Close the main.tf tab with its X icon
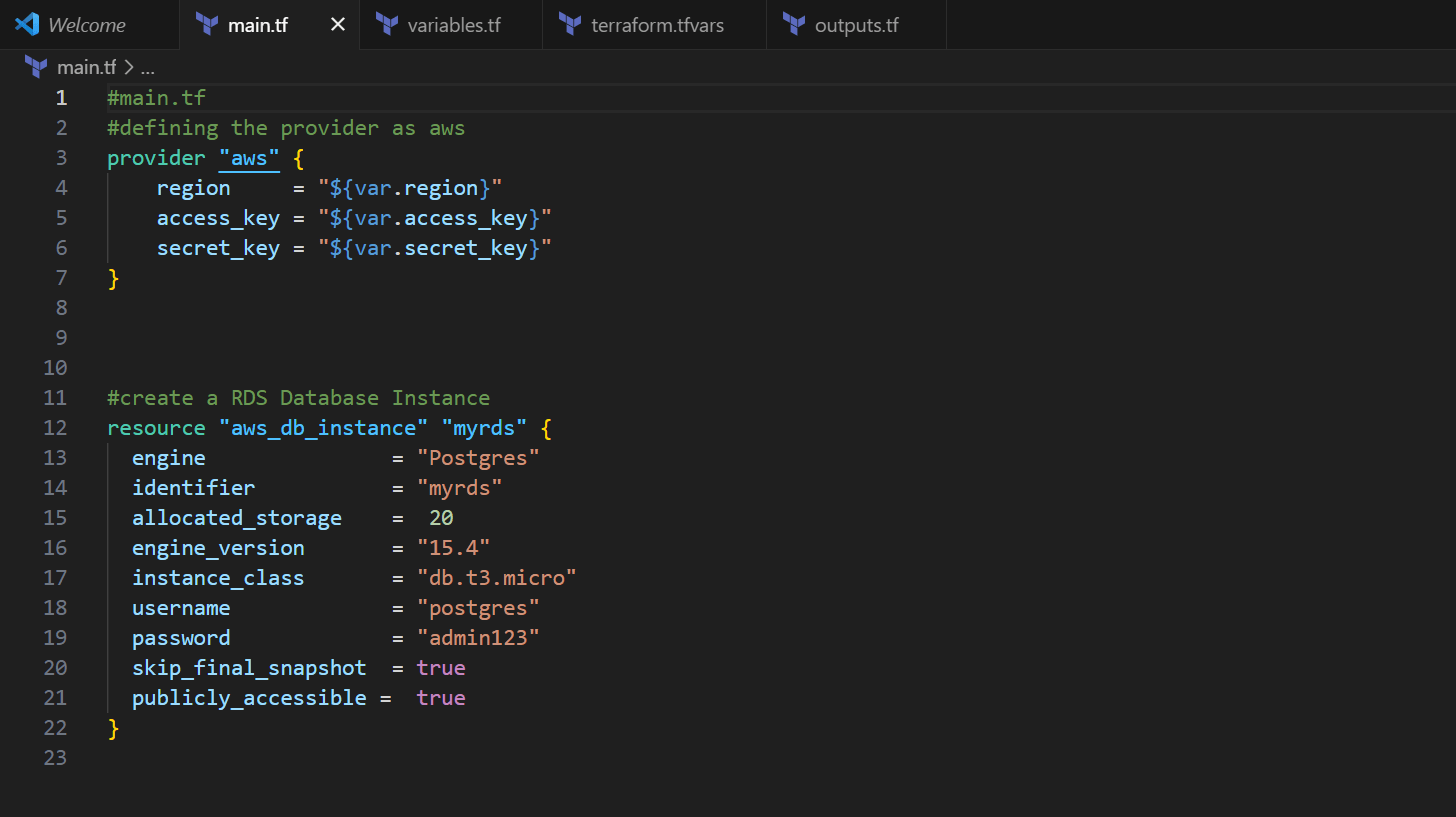Screen dimensions: 1456x817 tap(337, 25)
